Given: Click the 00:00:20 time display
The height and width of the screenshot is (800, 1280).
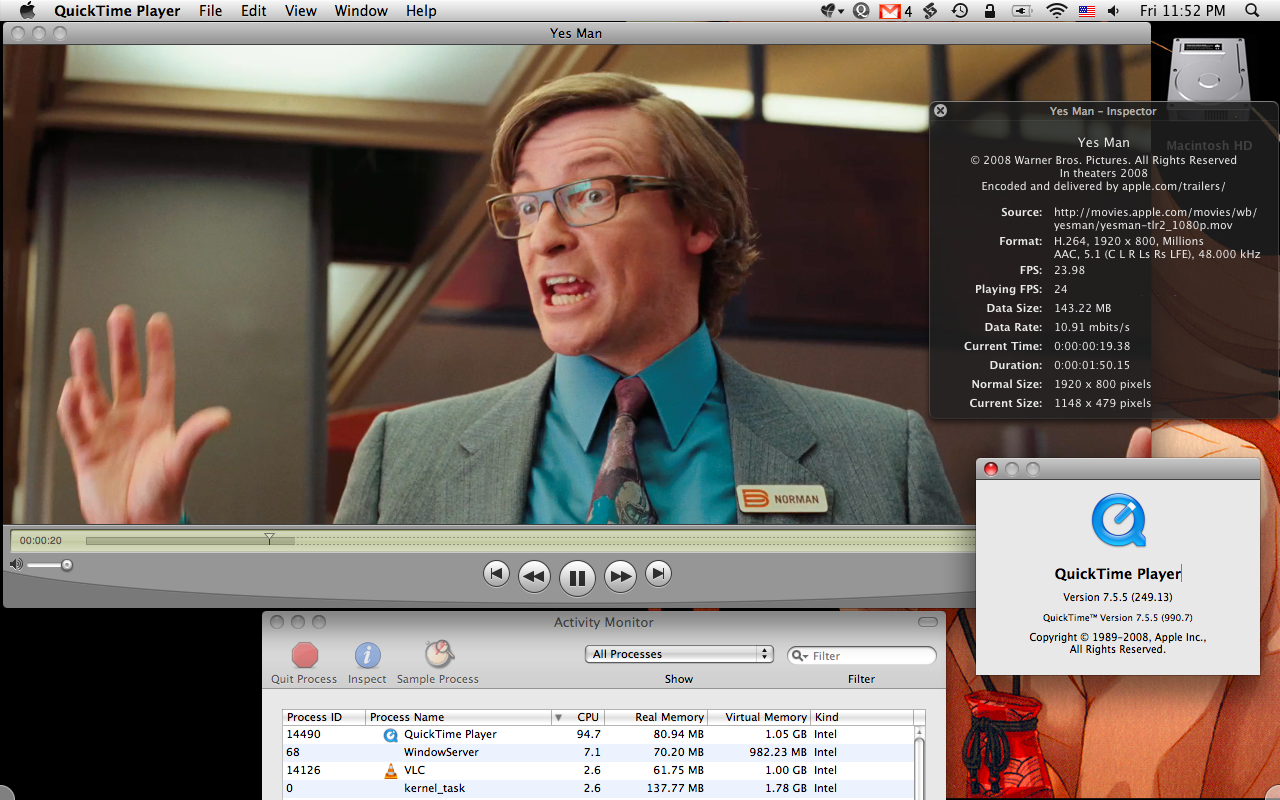Looking at the screenshot, I should click(x=41, y=541).
